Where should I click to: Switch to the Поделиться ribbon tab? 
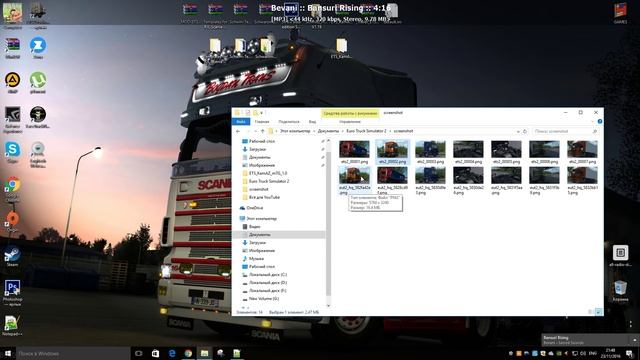289,122
